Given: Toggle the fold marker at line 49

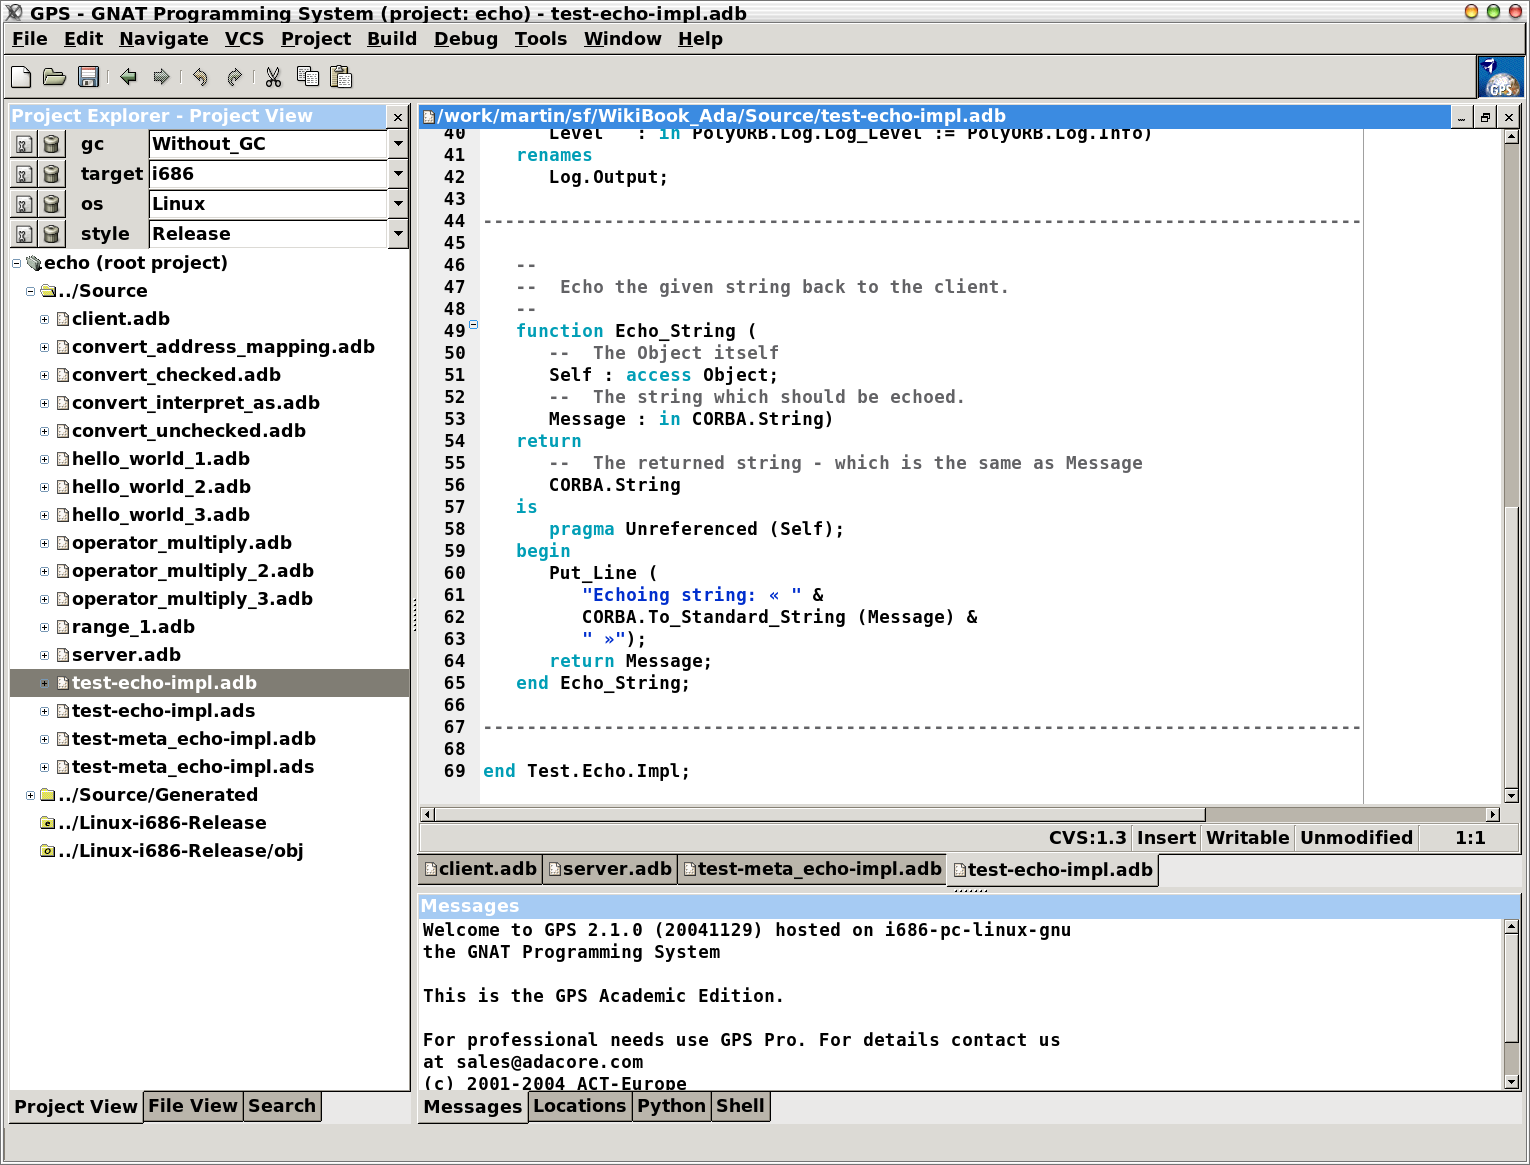Looking at the screenshot, I should point(473,324).
